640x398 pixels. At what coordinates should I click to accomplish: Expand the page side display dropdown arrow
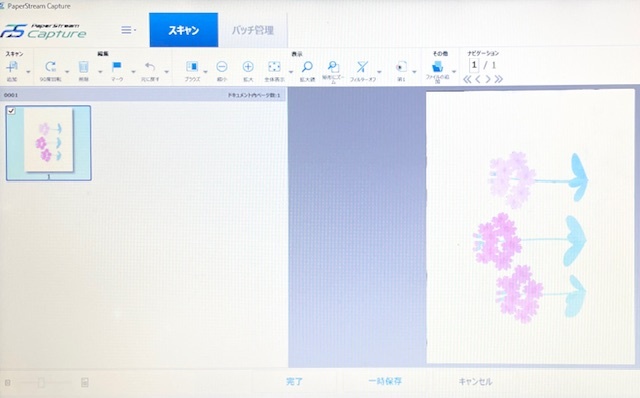pyautogui.click(x=414, y=72)
